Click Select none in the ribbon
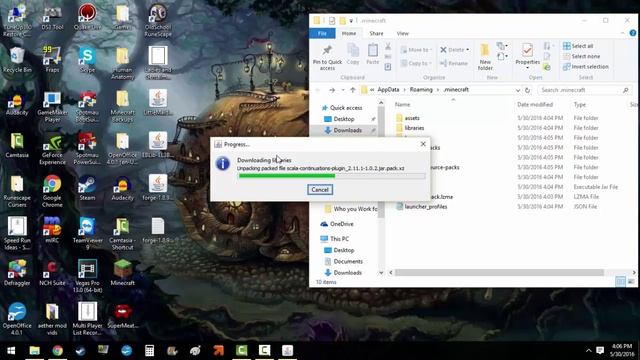The height and width of the screenshot is (360, 640). click(582, 56)
